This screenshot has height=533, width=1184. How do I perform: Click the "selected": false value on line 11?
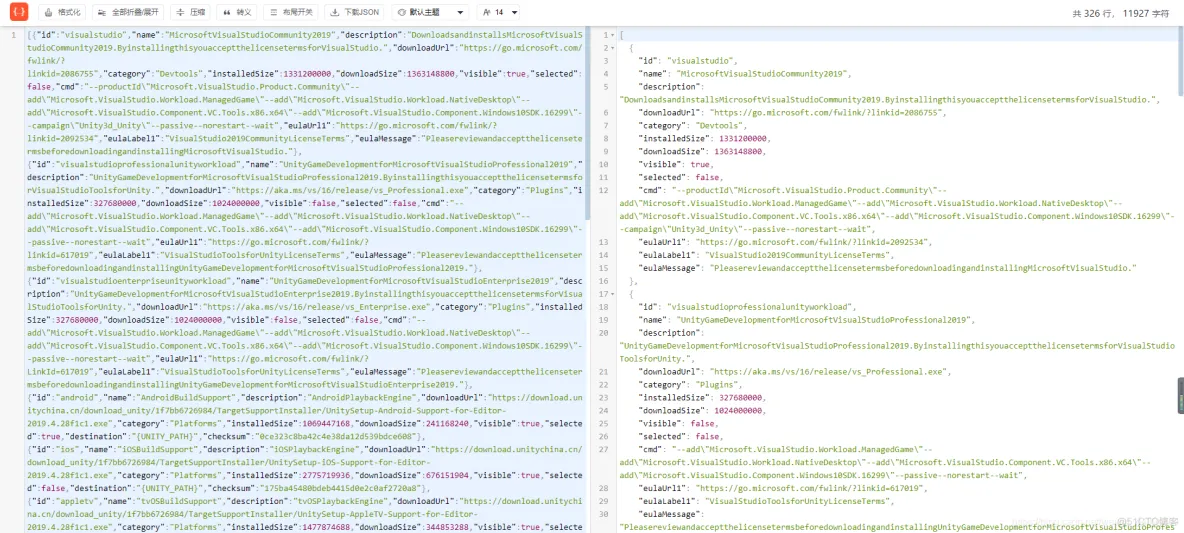(709, 177)
